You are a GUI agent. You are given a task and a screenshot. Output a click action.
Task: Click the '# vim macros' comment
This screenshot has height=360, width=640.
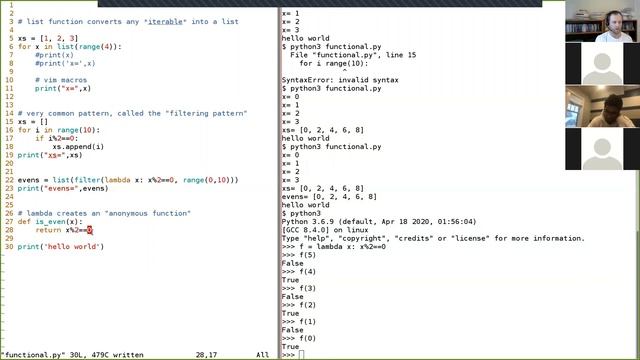pyautogui.click(x=61, y=80)
